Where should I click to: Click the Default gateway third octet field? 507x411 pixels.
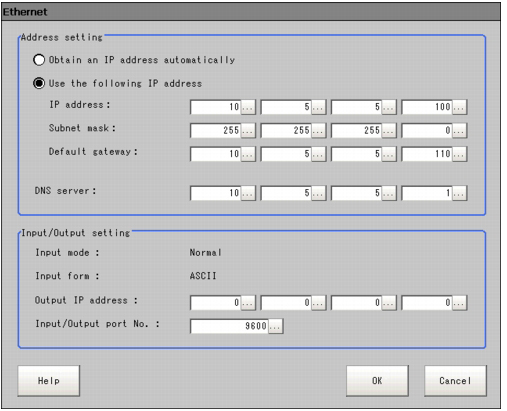tap(356, 154)
